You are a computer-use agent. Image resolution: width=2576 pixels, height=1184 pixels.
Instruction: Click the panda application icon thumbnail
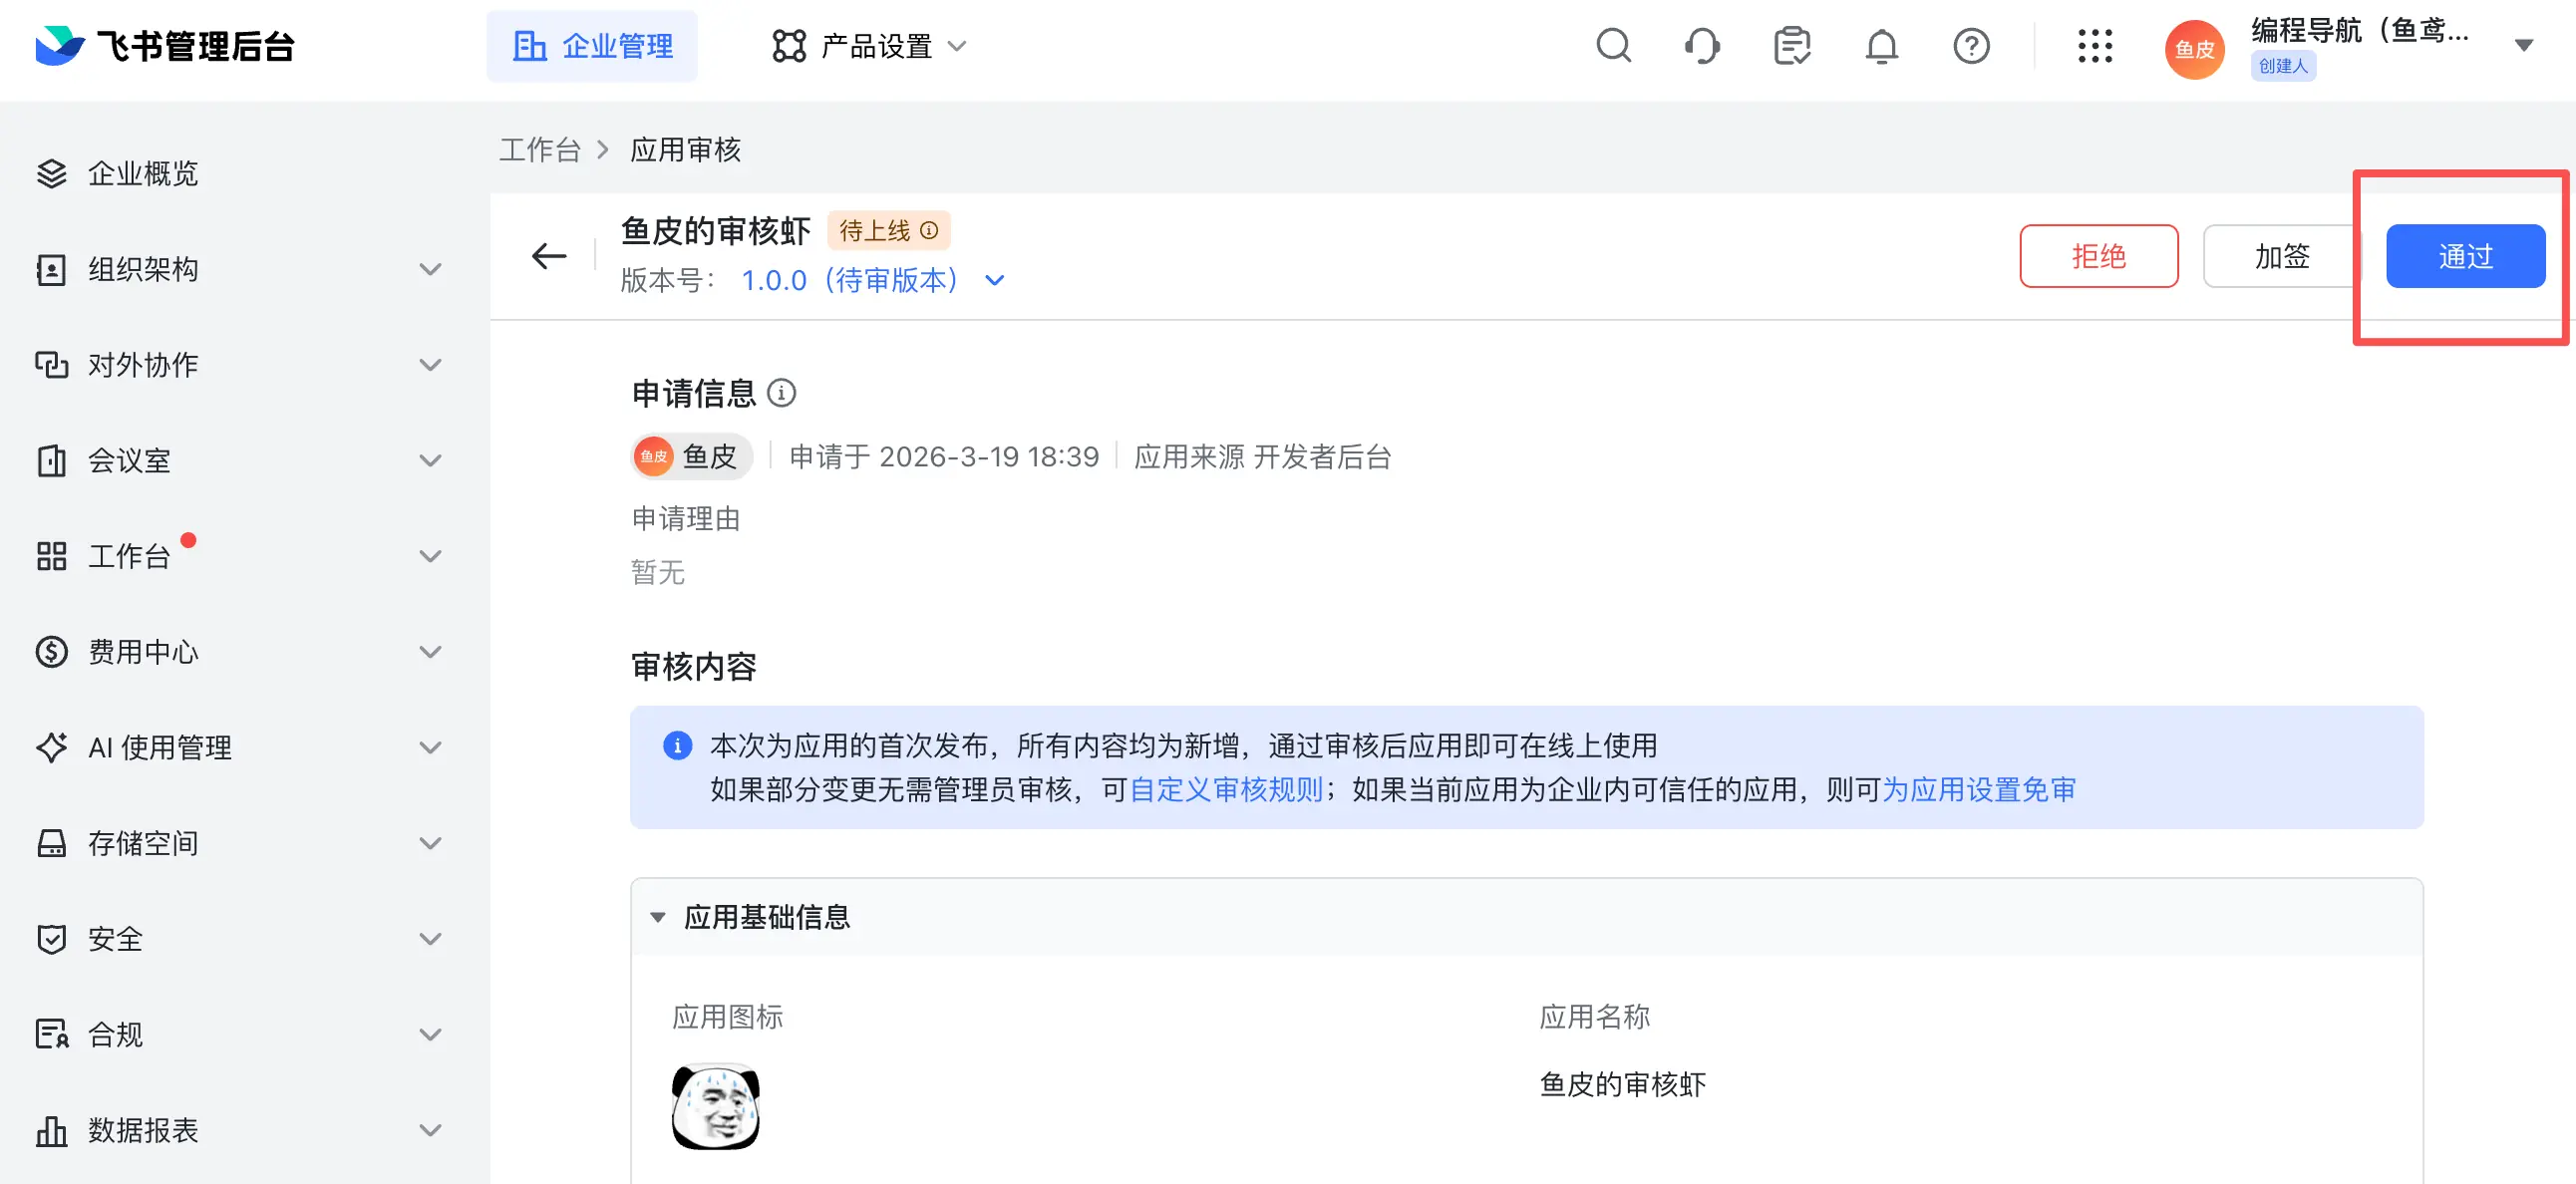click(x=715, y=1106)
